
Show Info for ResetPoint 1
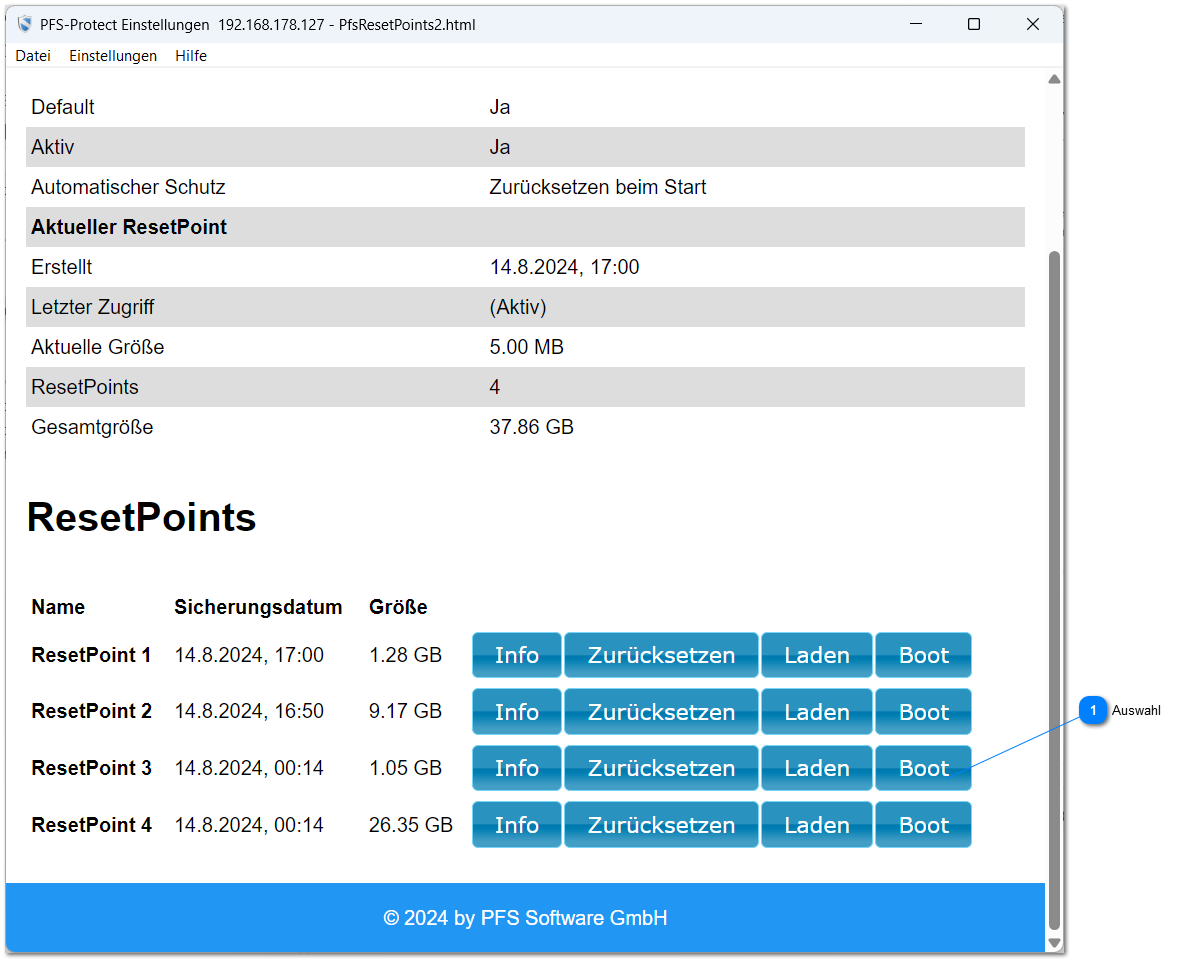pyautogui.click(x=516, y=655)
